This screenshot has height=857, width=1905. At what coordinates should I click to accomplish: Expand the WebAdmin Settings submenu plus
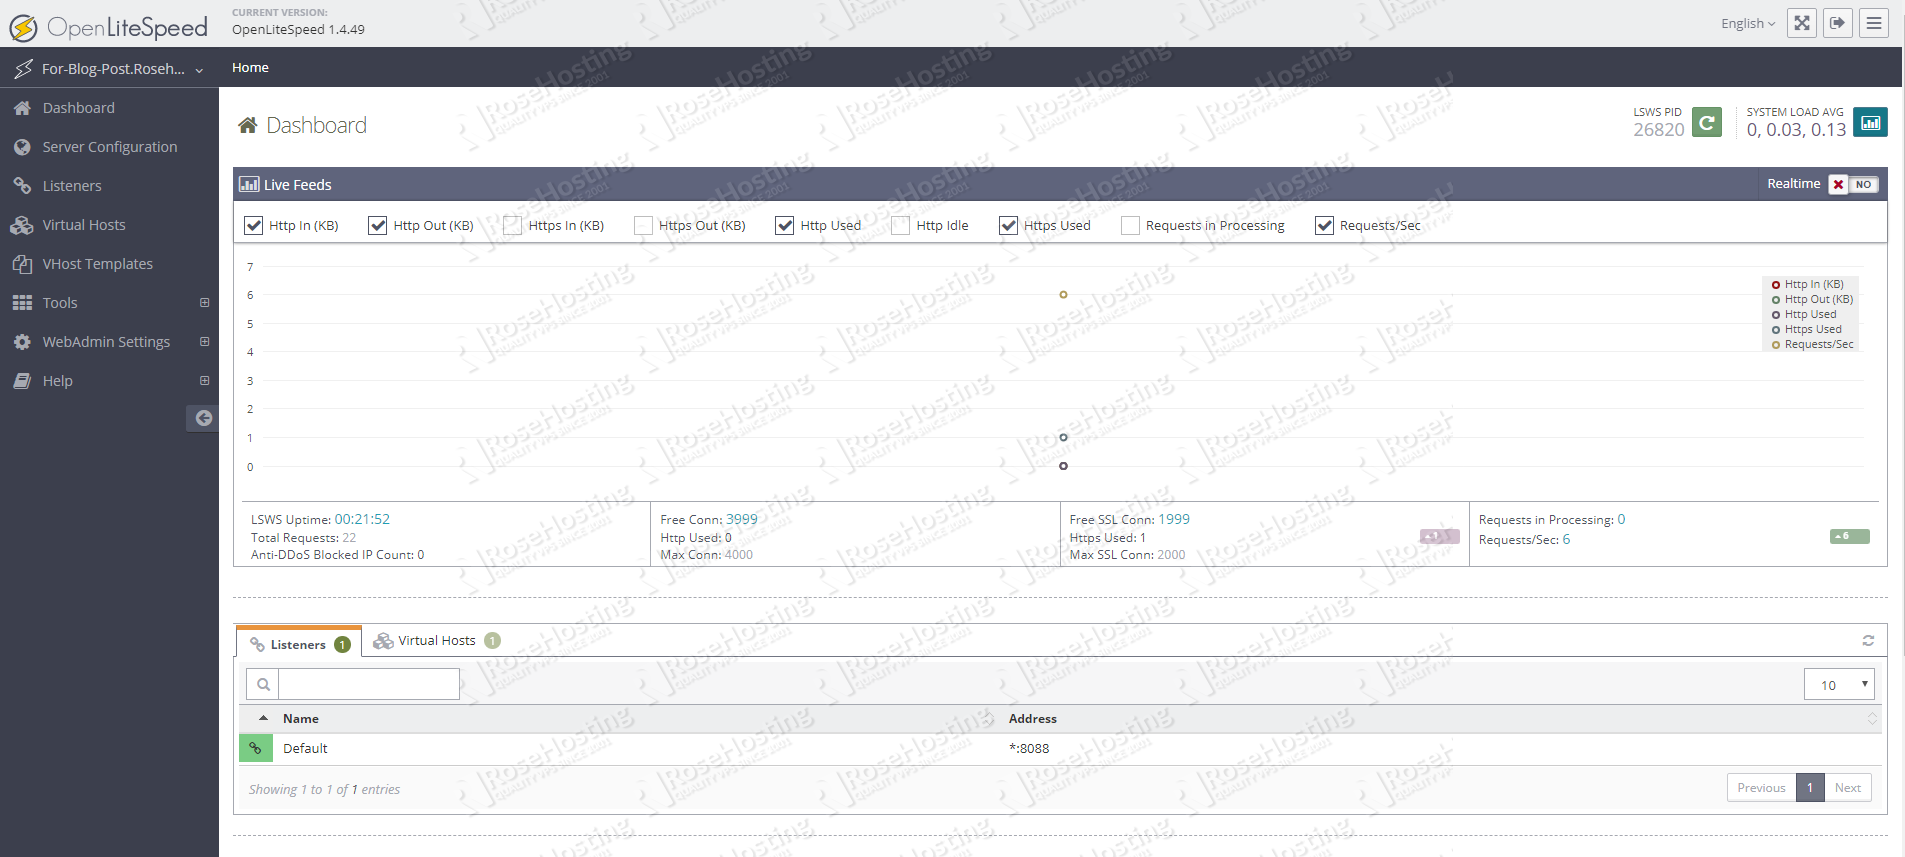(x=204, y=341)
